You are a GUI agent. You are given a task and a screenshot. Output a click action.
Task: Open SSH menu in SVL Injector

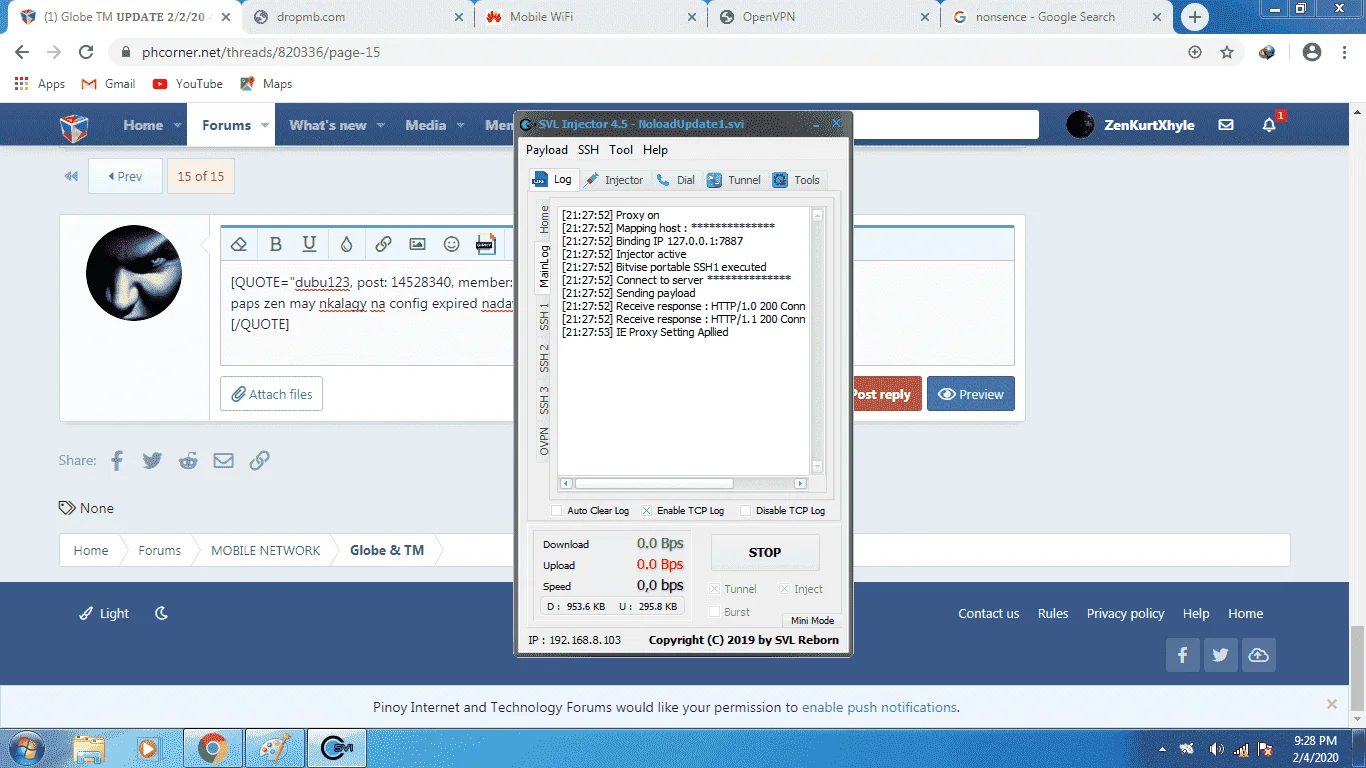coord(588,150)
